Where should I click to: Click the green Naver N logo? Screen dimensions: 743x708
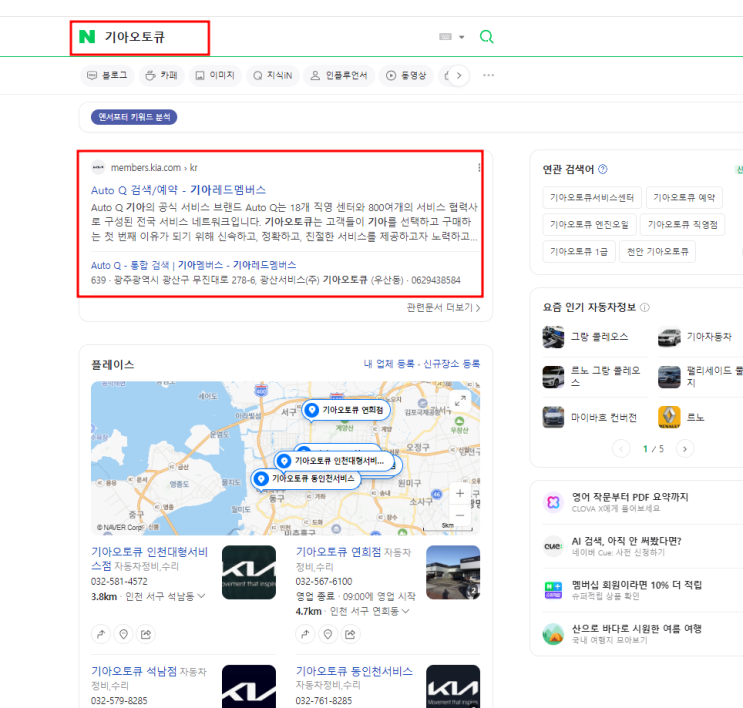pyautogui.click(x=87, y=36)
